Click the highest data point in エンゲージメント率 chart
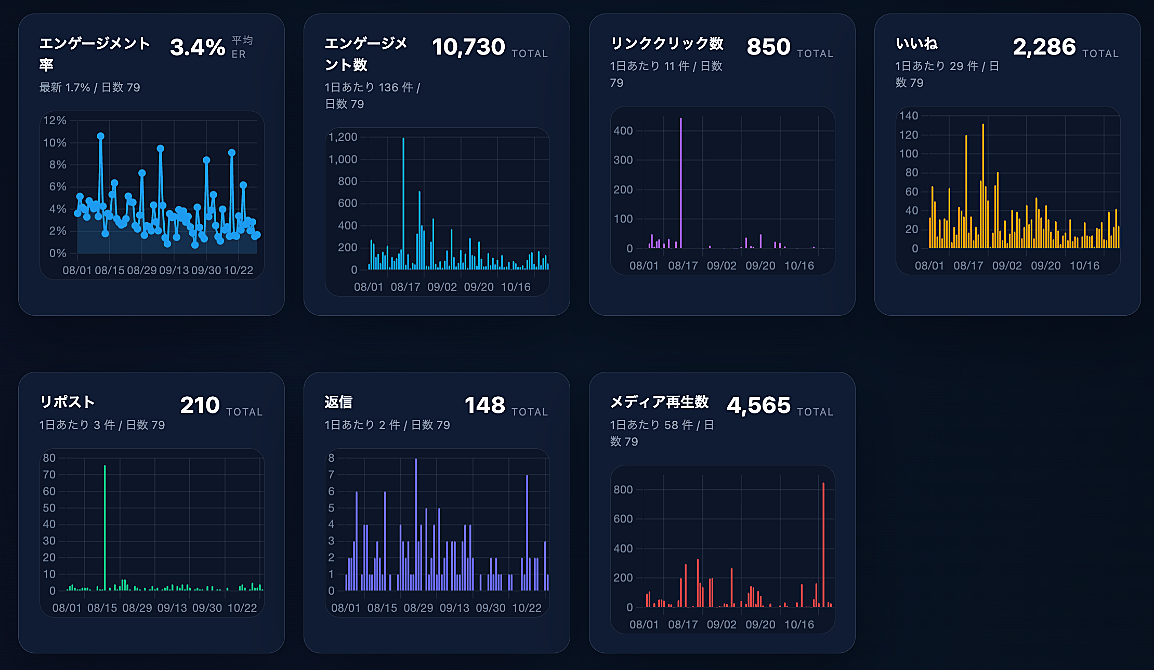The image size is (1154, 670). [101, 136]
